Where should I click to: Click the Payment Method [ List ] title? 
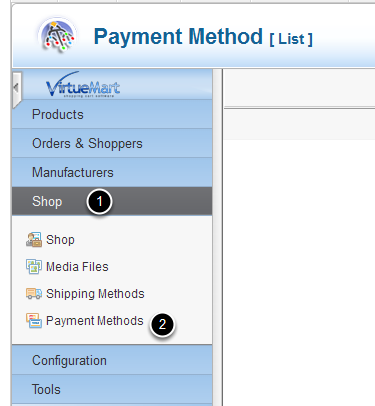click(x=203, y=37)
